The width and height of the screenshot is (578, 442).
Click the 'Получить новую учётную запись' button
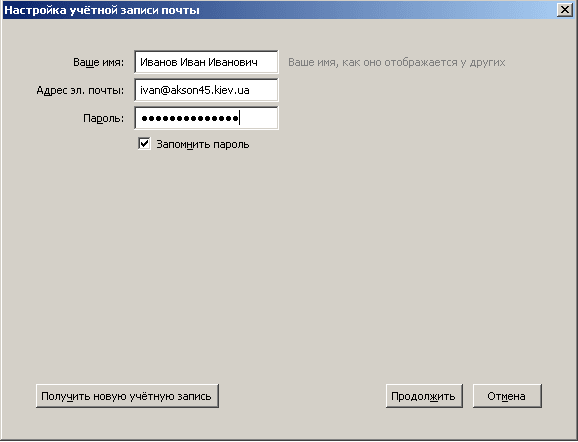pos(127,396)
